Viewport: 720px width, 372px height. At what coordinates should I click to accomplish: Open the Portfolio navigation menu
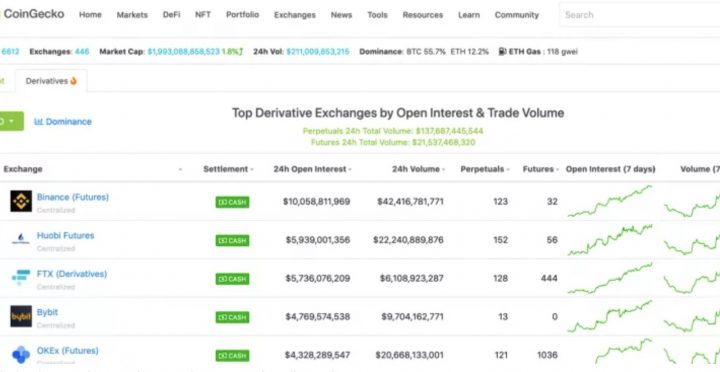242,15
